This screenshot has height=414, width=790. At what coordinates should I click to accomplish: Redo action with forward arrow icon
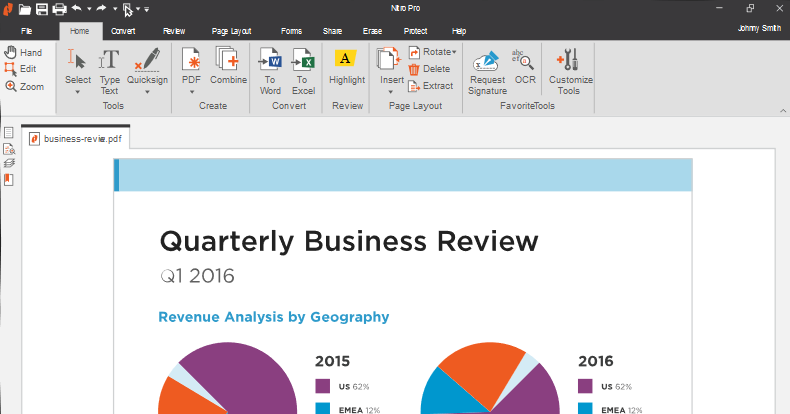point(102,8)
